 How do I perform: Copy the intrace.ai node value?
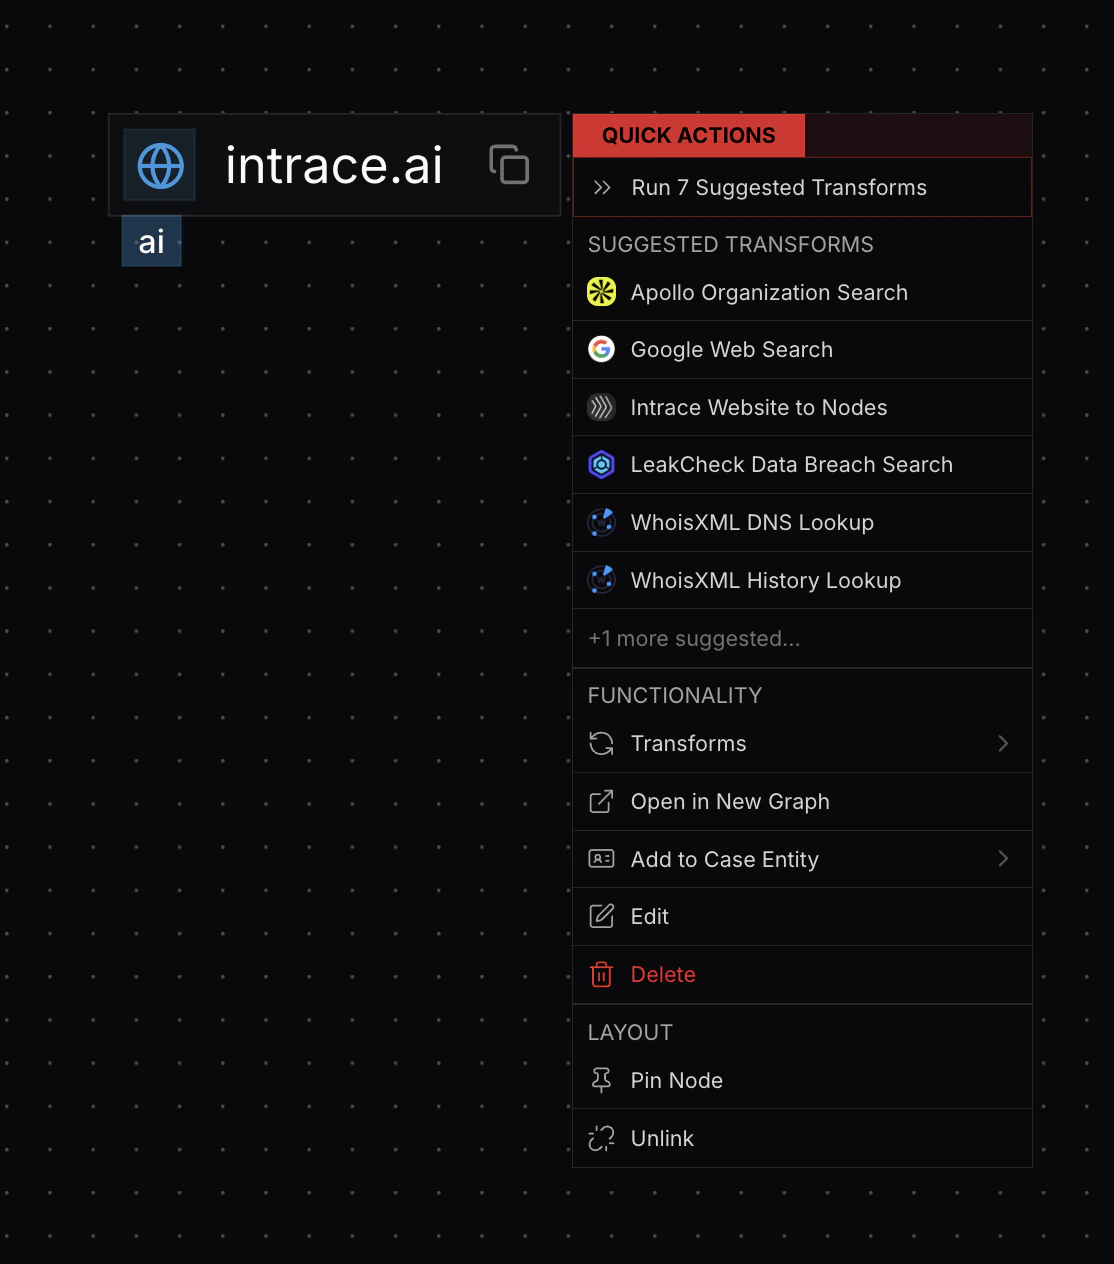(509, 164)
